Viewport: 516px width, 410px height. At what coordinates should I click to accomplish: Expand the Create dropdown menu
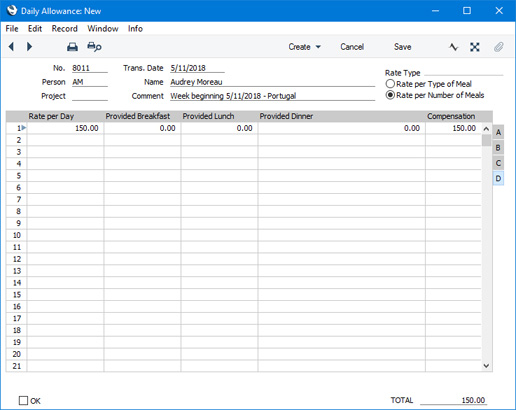(305, 47)
